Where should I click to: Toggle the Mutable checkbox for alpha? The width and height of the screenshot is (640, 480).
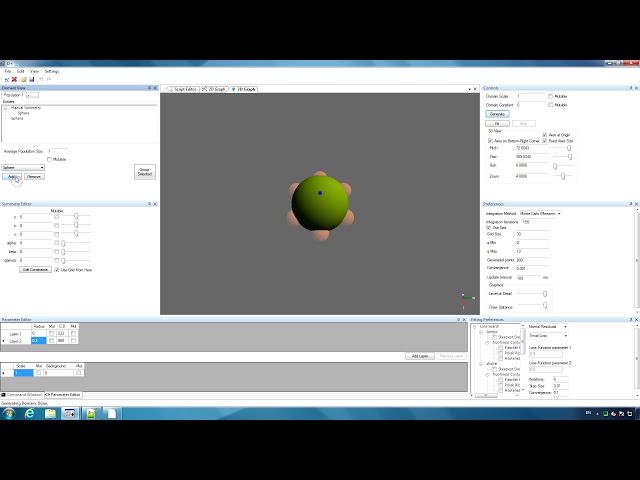coord(56,243)
